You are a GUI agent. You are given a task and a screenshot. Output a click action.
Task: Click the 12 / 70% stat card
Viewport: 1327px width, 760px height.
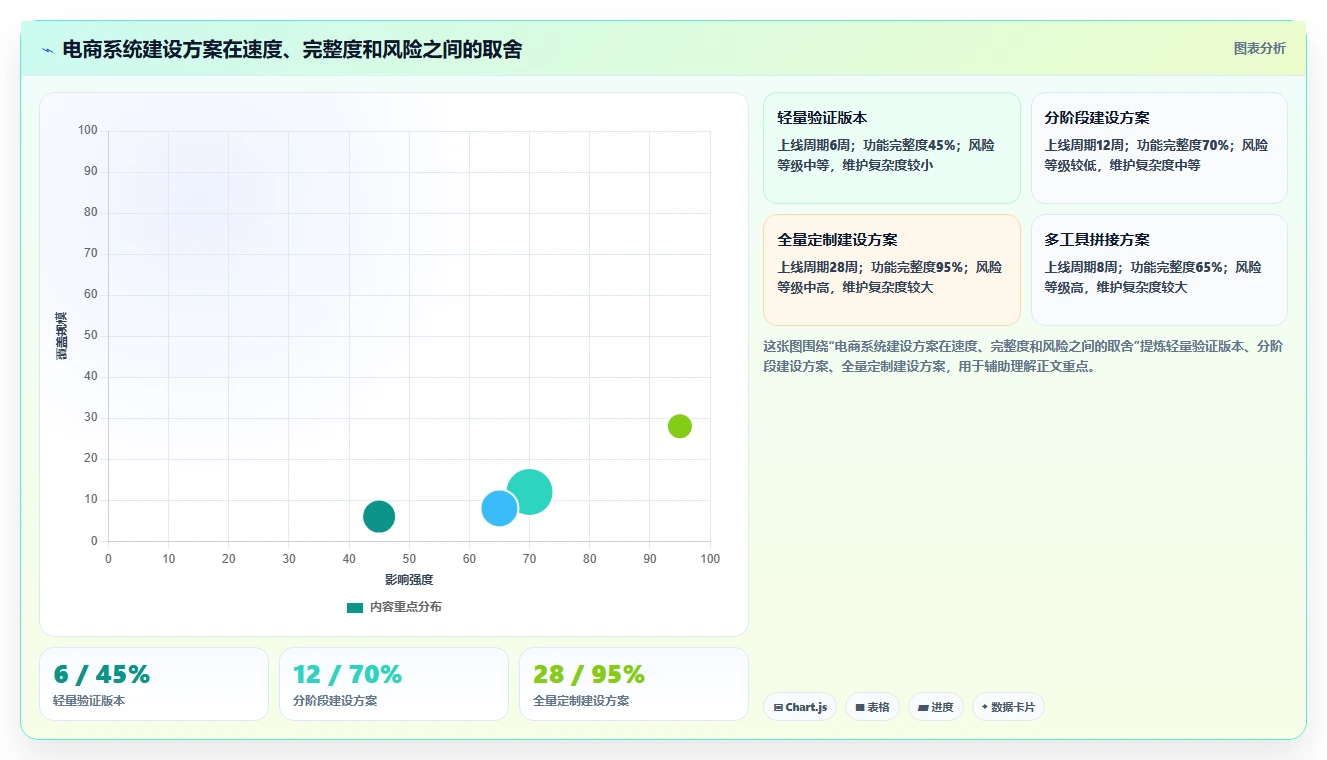(x=394, y=684)
